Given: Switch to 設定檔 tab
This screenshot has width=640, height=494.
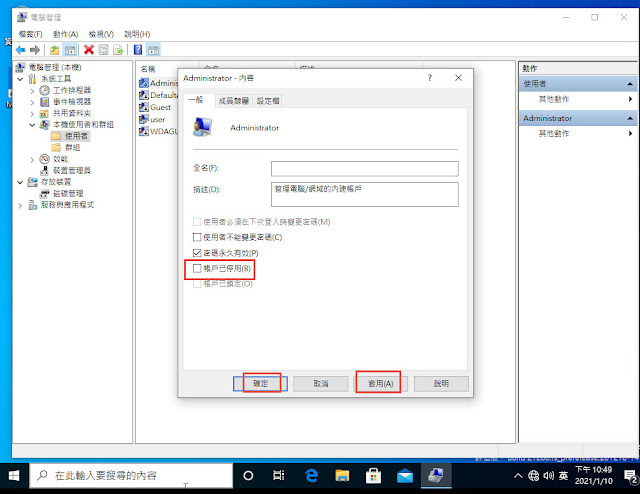Looking at the screenshot, I should point(268,101).
